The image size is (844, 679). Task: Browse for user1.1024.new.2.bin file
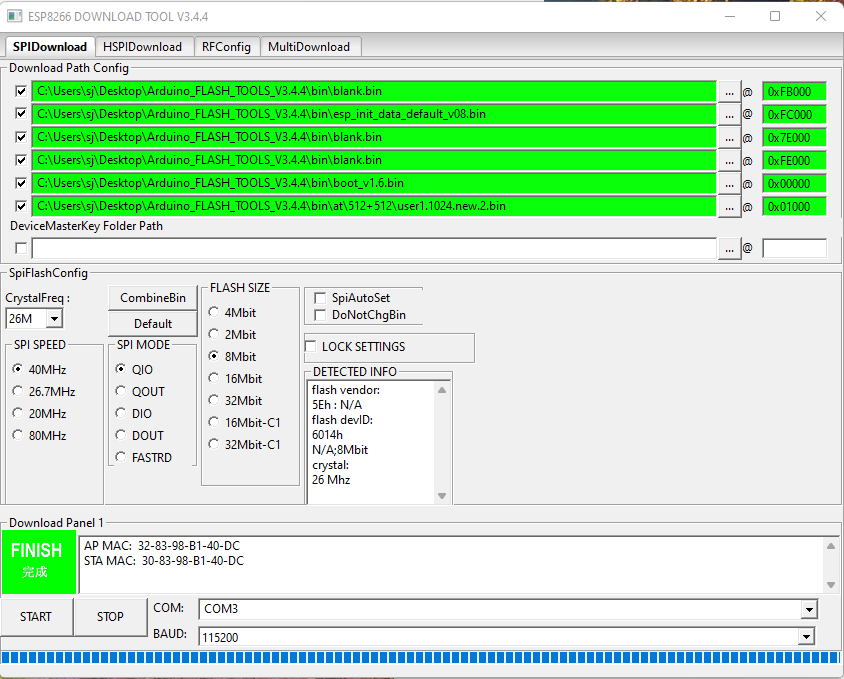click(x=729, y=206)
